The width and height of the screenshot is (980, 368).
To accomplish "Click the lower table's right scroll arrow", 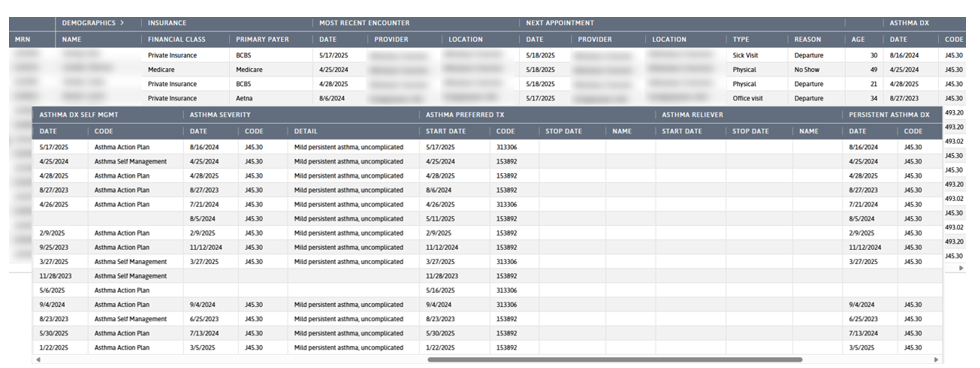I will 936,360.
